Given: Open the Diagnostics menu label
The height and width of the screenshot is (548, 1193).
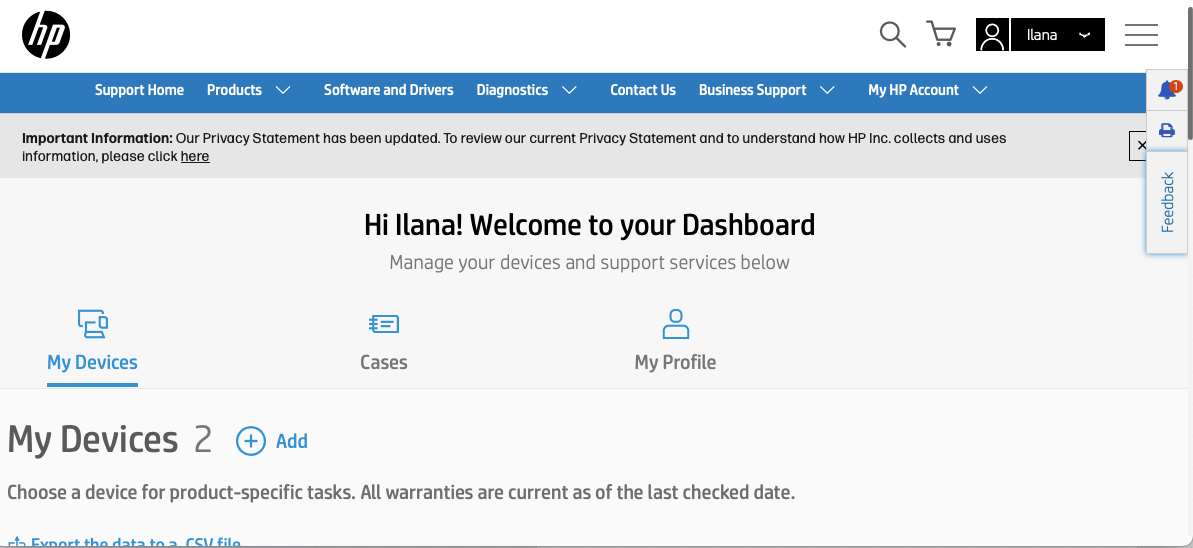Looking at the screenshot, I should (512, 90).
